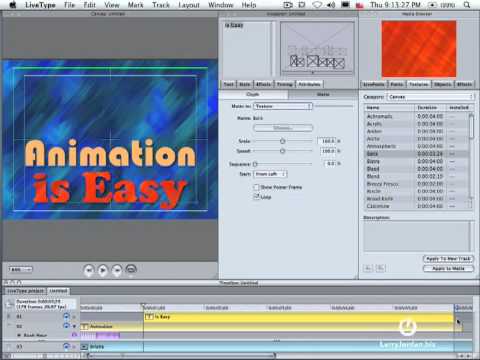Click Apply To New Track button
The image size is (480, 360).
point(448,259)
